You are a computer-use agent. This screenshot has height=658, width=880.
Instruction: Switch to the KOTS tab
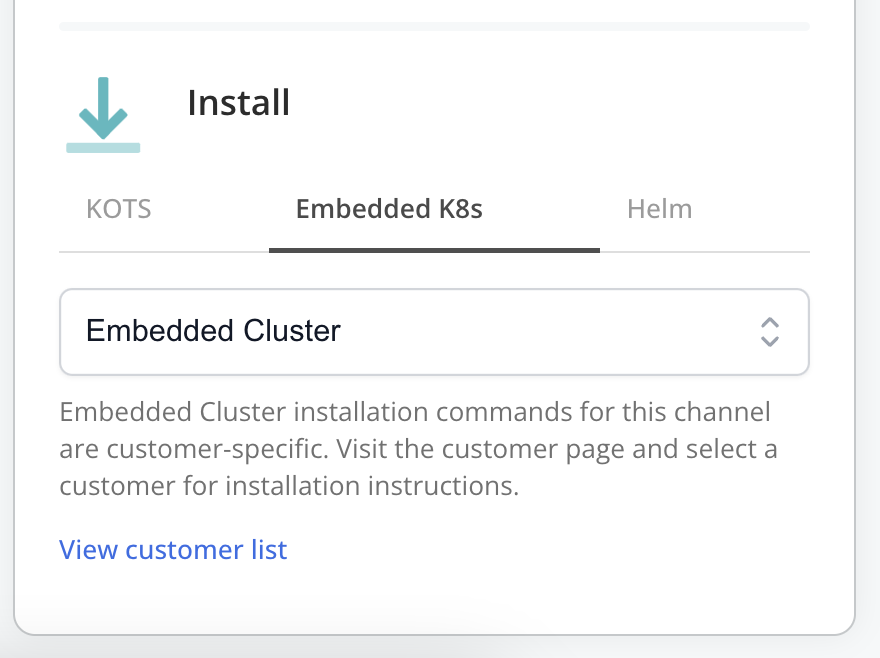pos(119,210)
